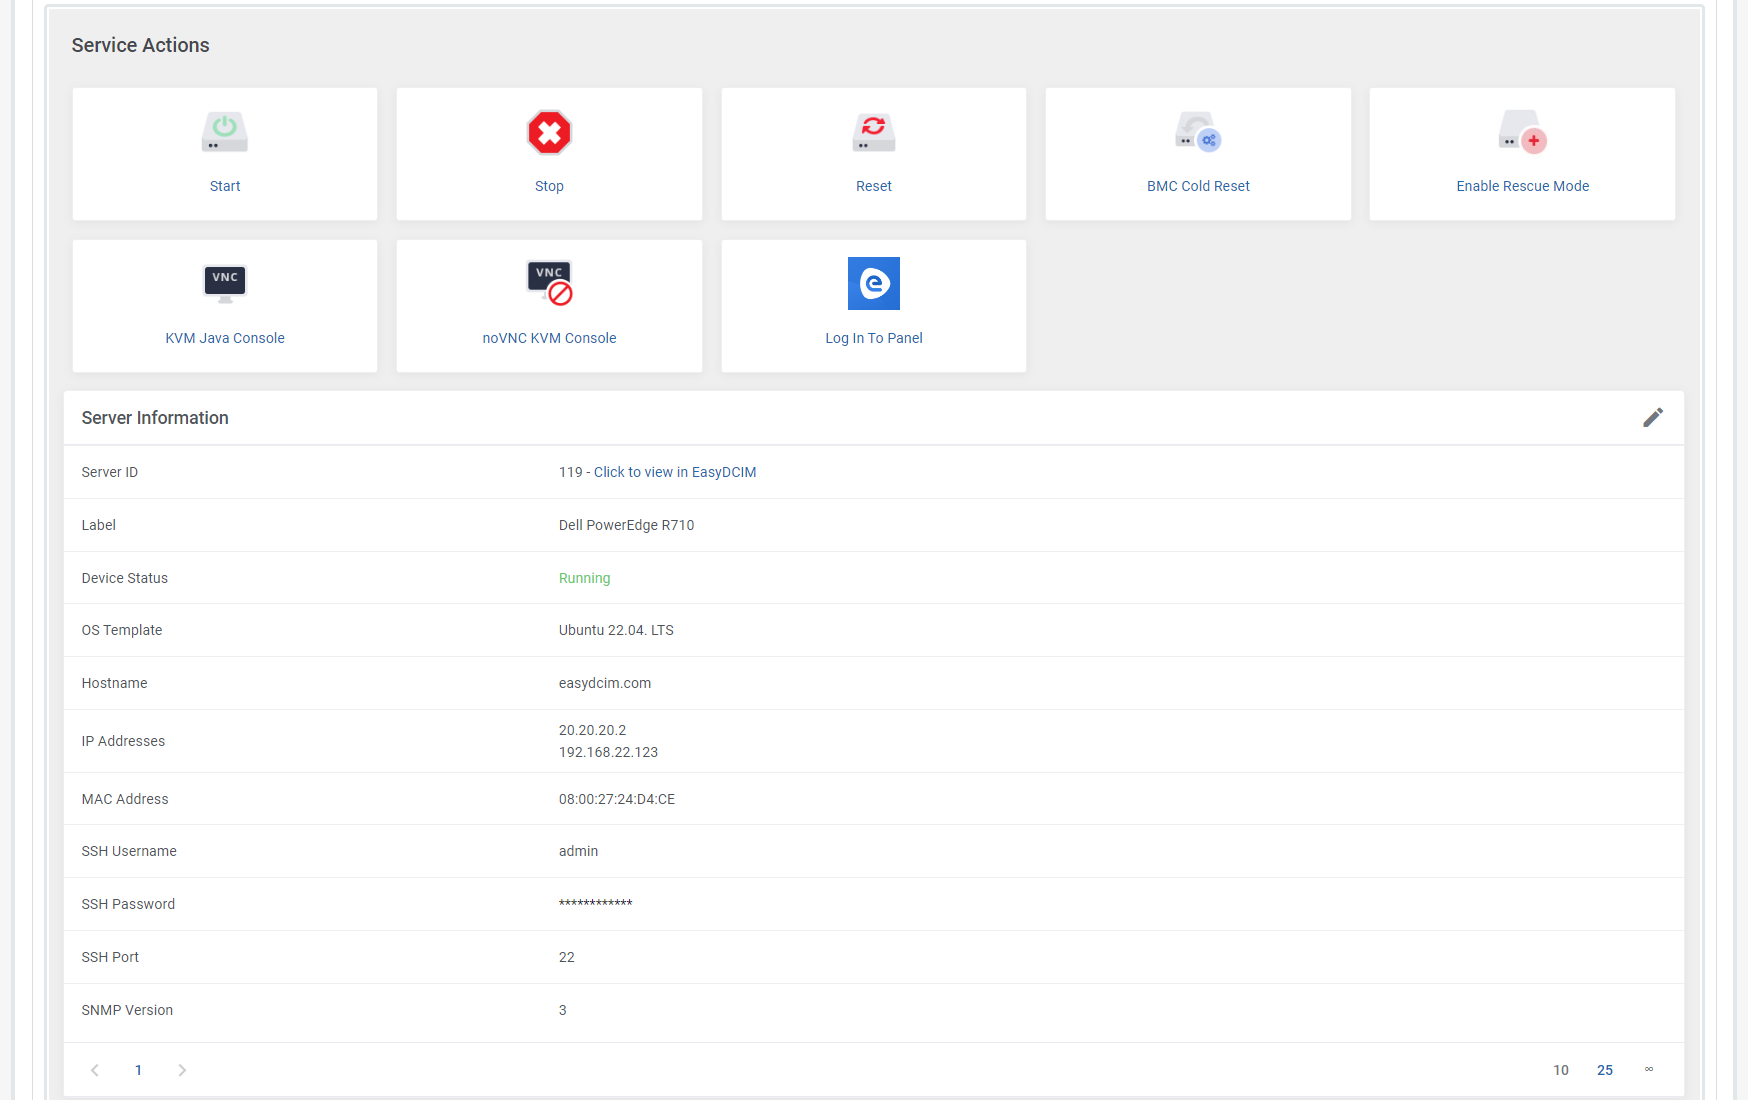The height and width of the screenshot is (1100, 1748).
Task: Click the previous page chevron
Action: [95, 1070]
